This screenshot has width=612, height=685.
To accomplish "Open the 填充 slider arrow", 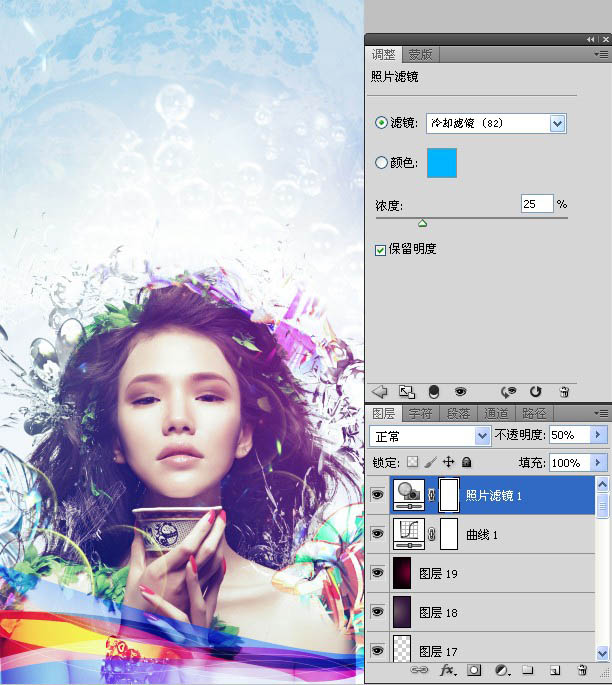I will coord(598,462).
